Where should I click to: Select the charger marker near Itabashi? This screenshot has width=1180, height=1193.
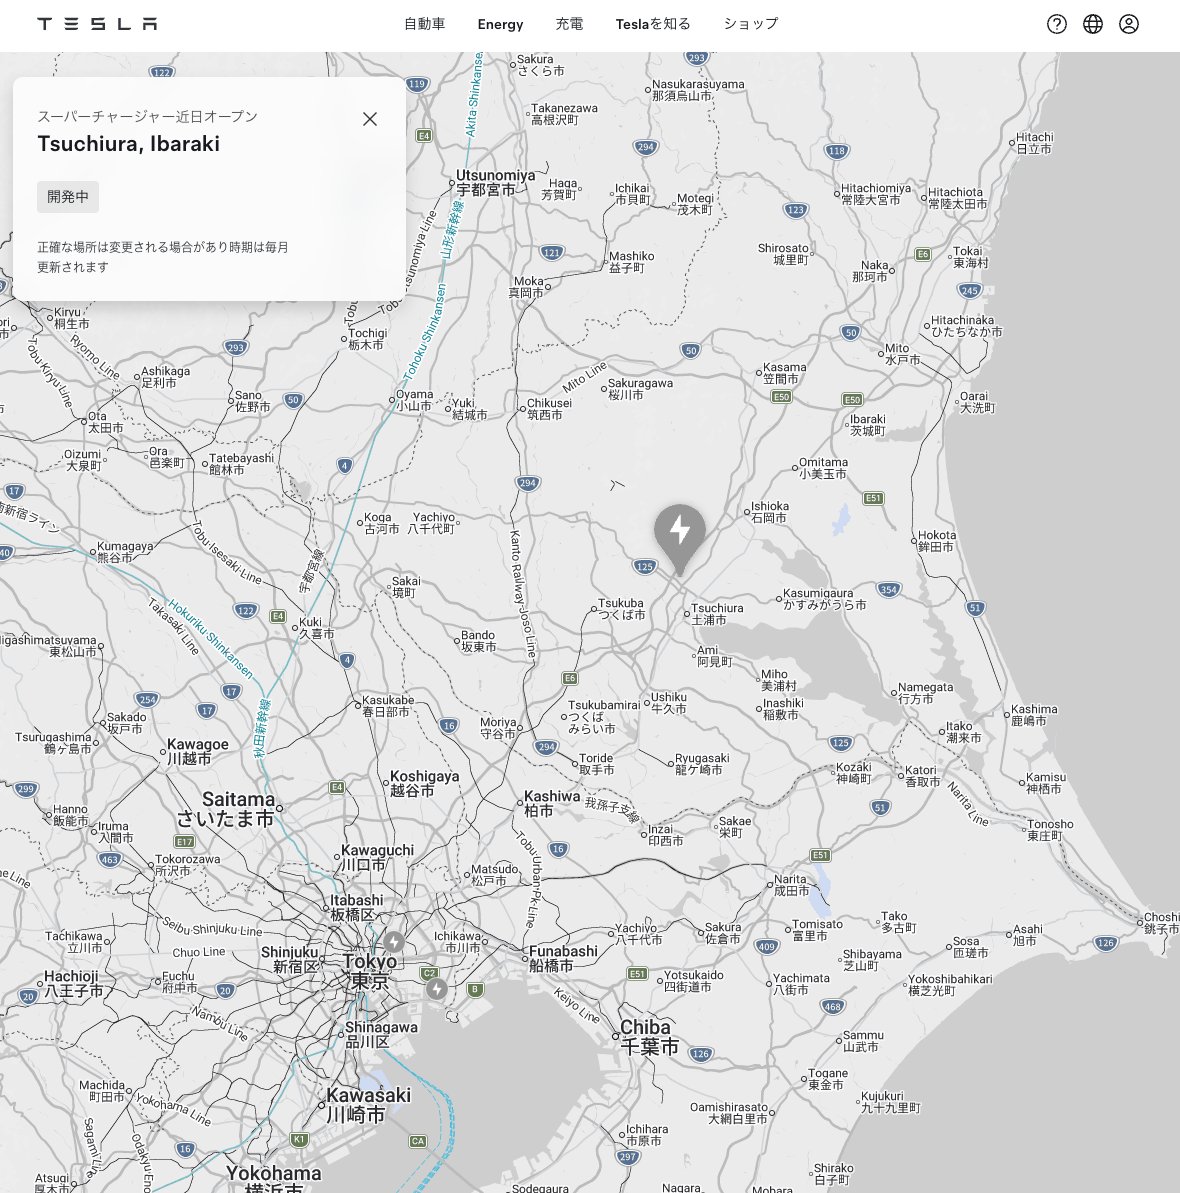pyautogui.click(x=393, y=942)
